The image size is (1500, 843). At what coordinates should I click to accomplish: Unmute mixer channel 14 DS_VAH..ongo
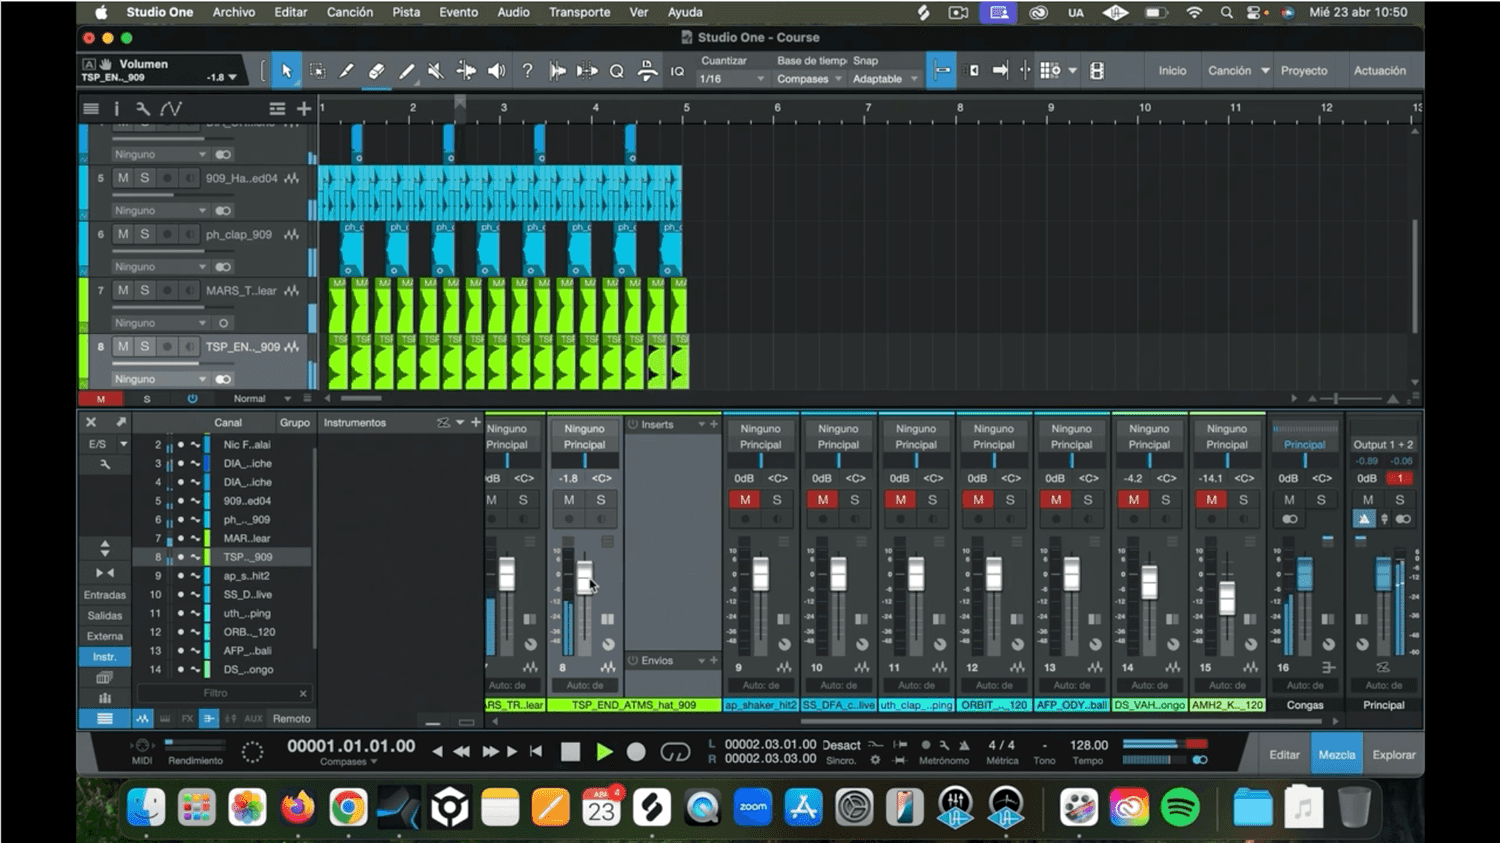[x=1133, y=500]
